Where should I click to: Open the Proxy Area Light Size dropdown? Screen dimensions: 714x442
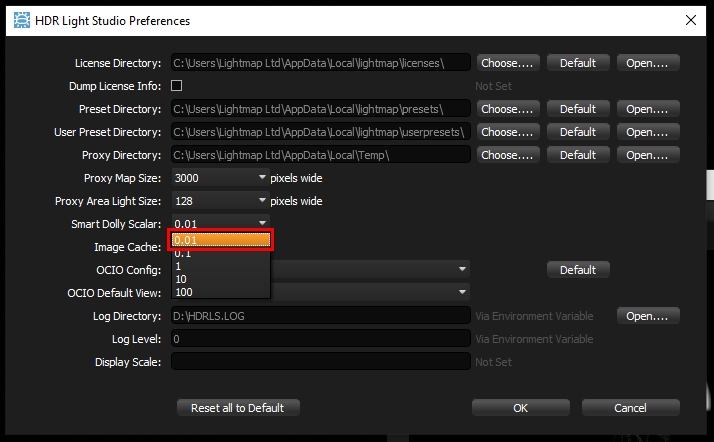(220, 201)
